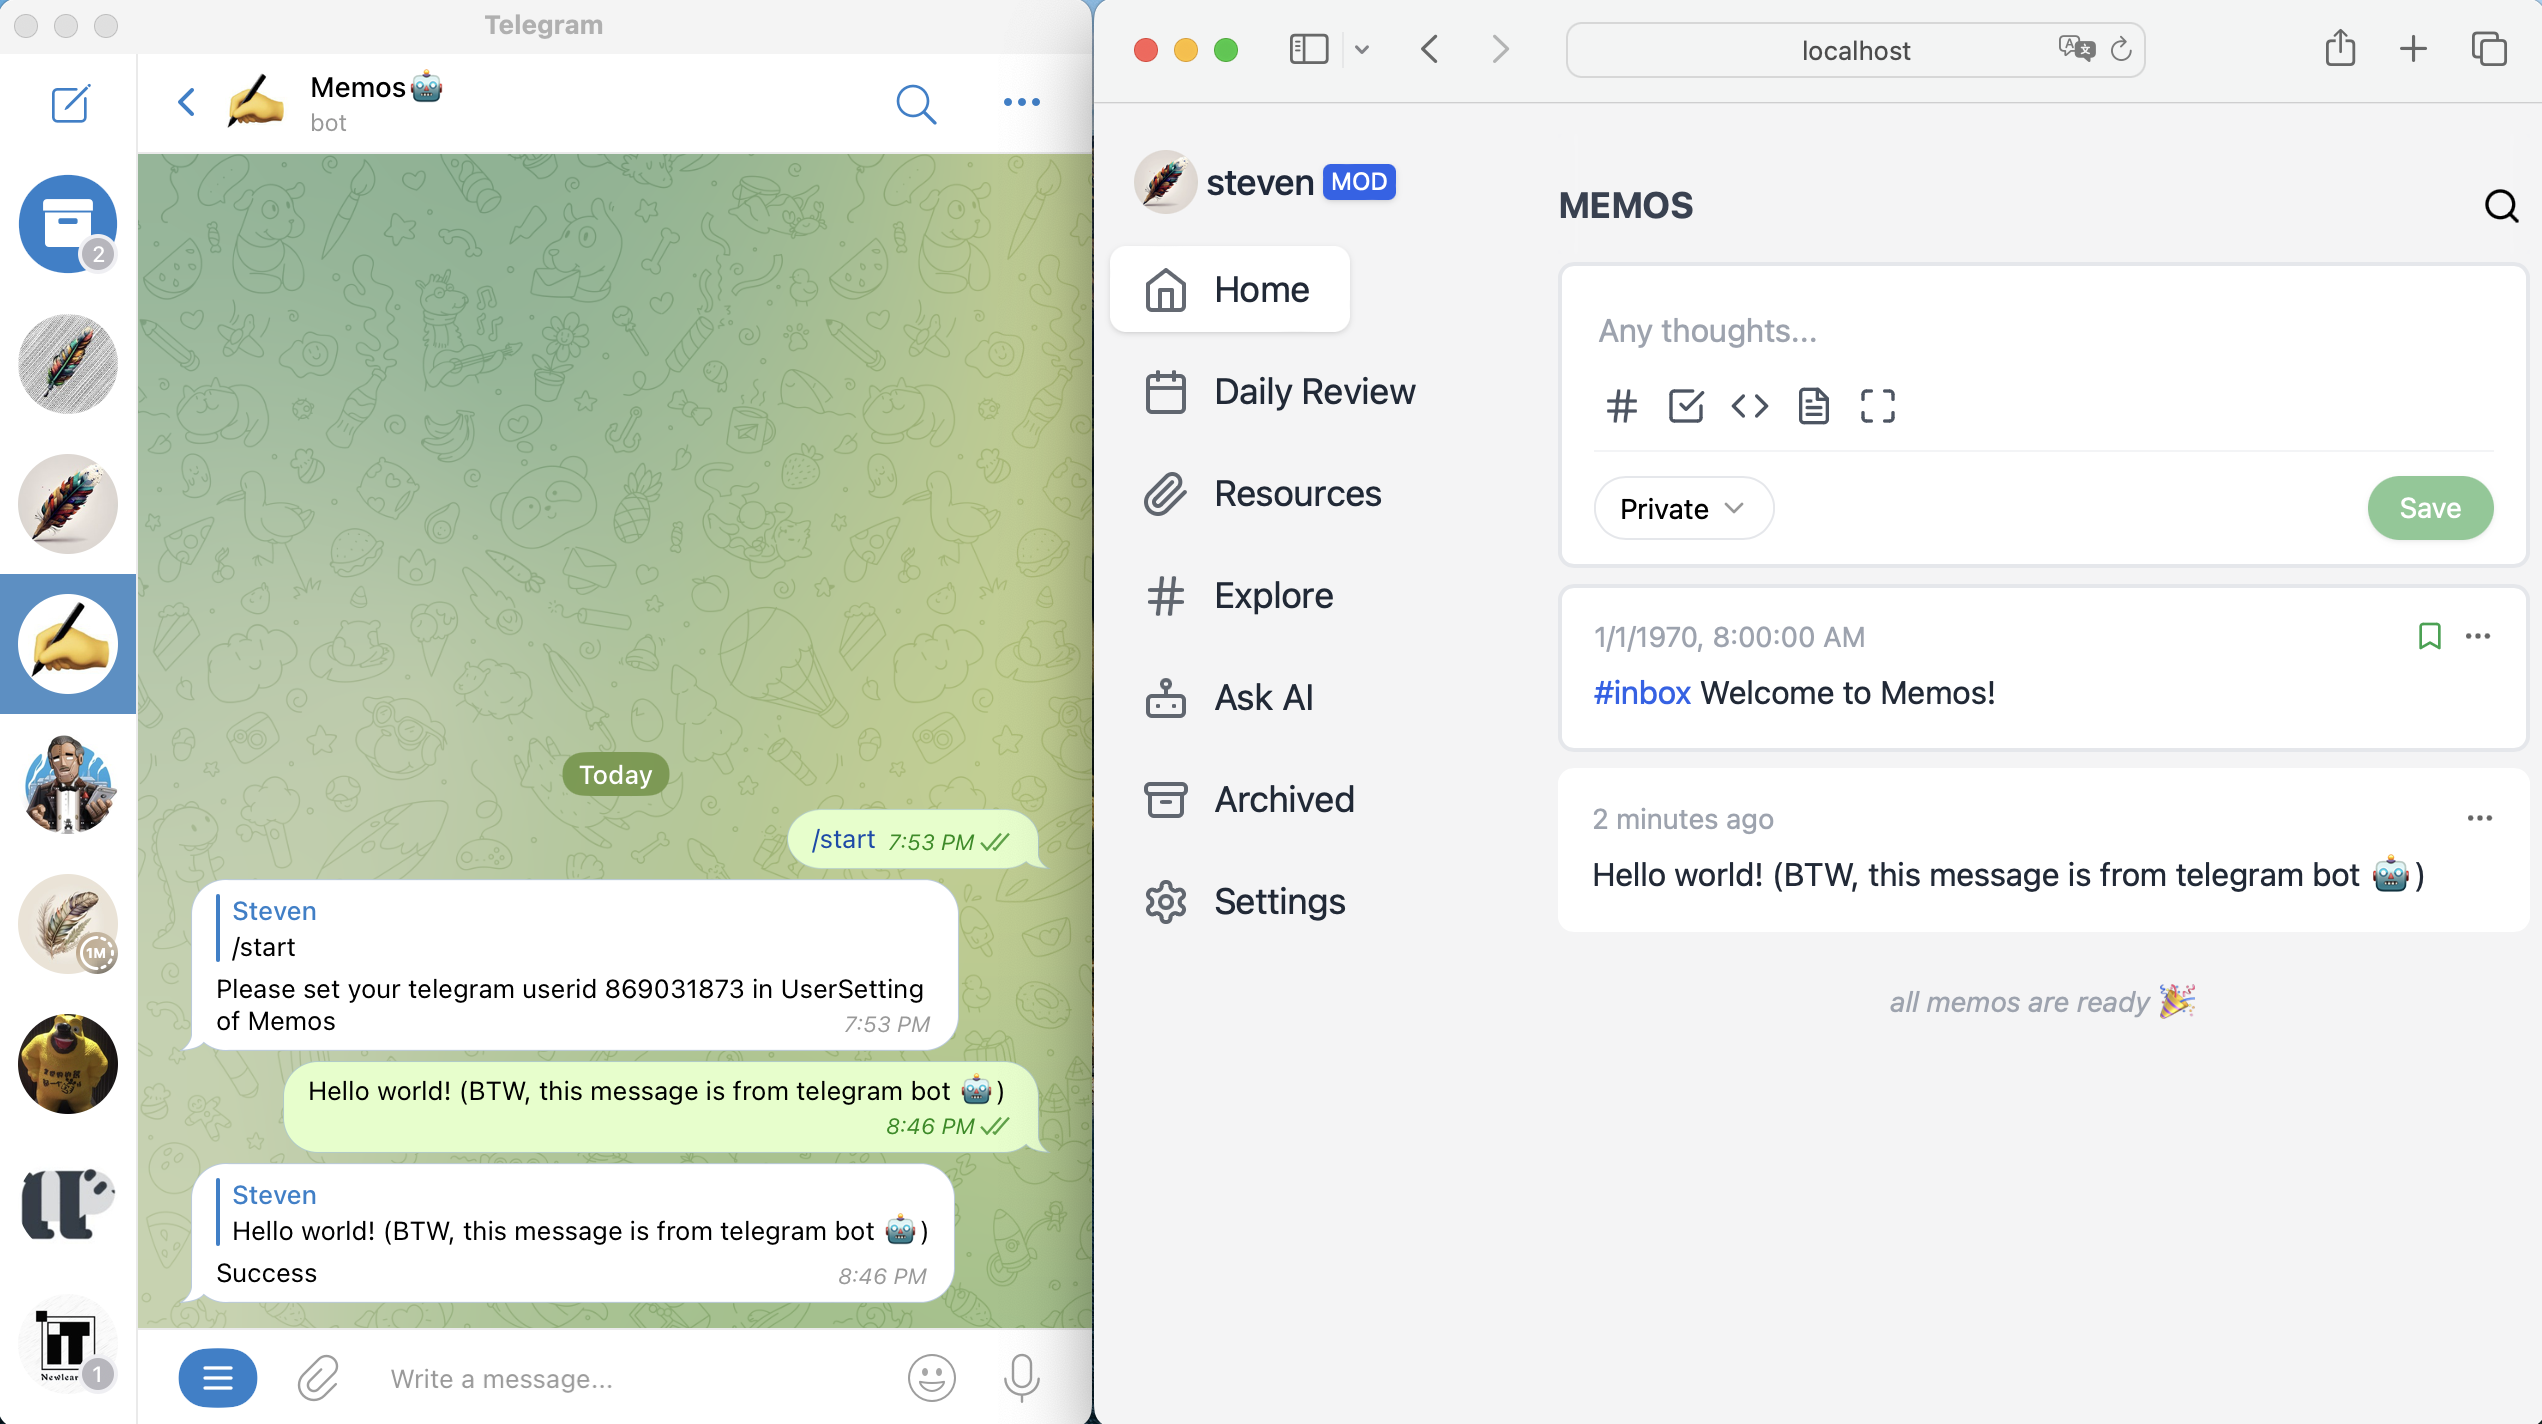Click the 'Any thoughts...' memo editor

coord(2043,331)
